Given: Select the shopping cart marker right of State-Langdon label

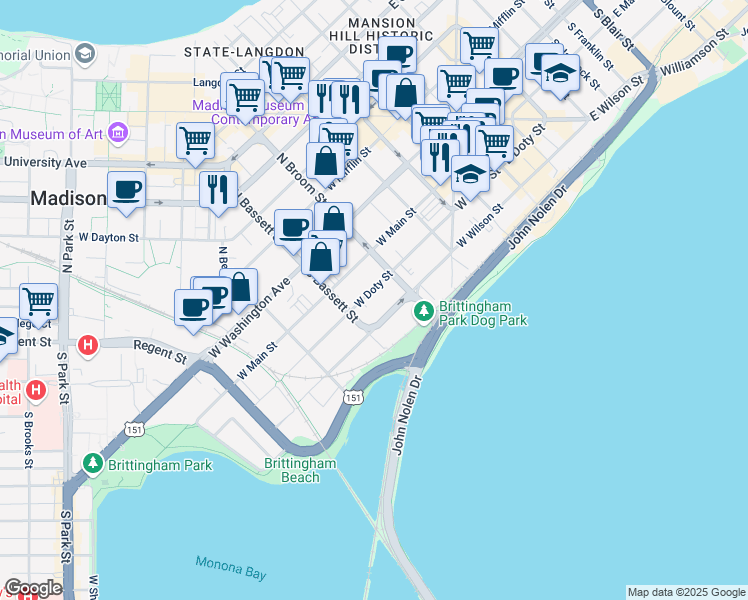Looking at the screenshot, I should 291,78.
